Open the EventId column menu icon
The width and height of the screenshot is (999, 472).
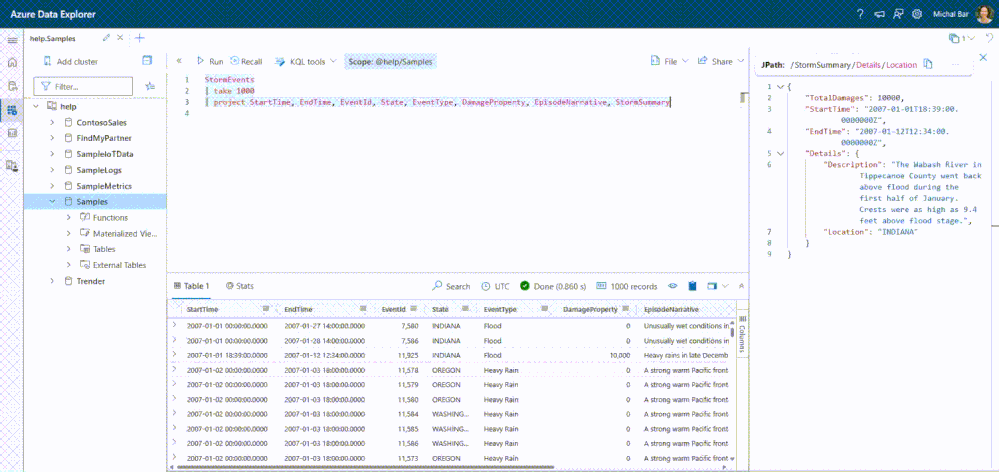(x=413, y=309)
